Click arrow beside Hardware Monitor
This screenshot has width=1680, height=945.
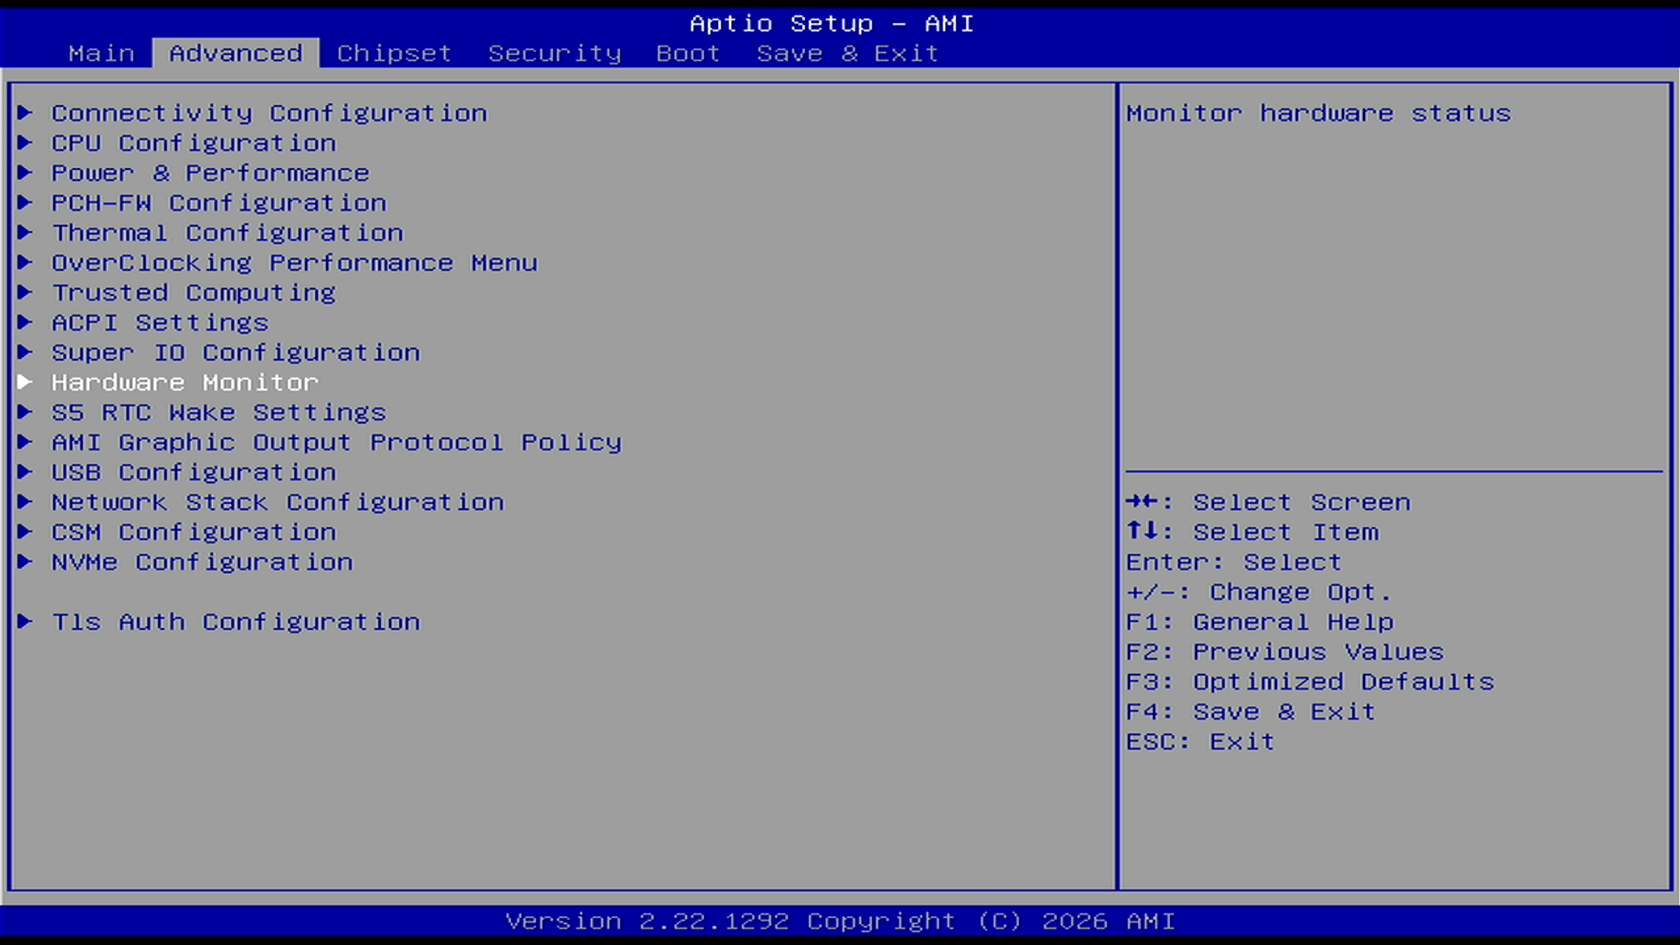pos(26,382)
